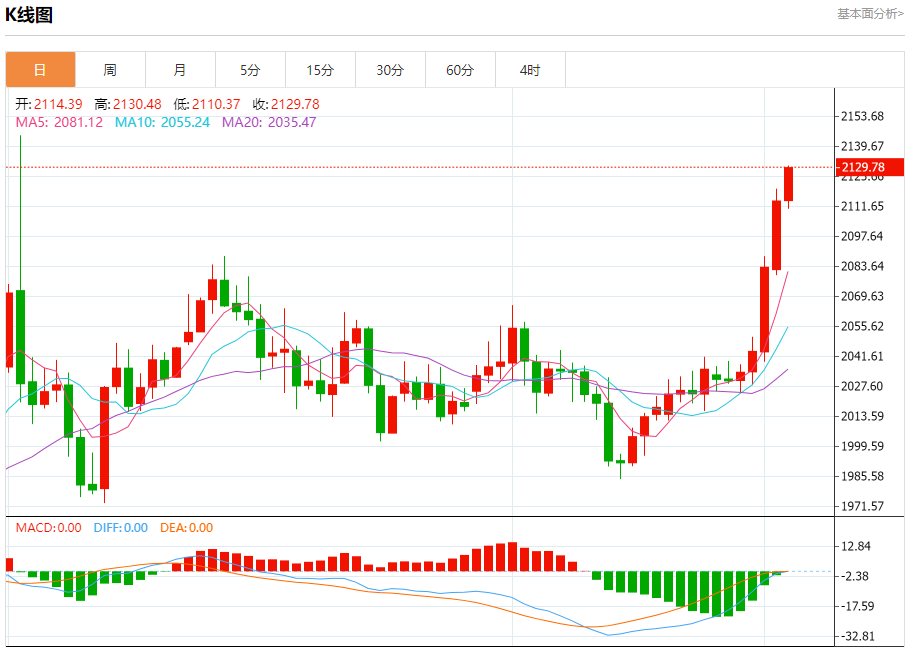The height and width of the screenshot is (647, 910).
Task: Open the 基本面分析 link
Action: [x=870, y=13]
